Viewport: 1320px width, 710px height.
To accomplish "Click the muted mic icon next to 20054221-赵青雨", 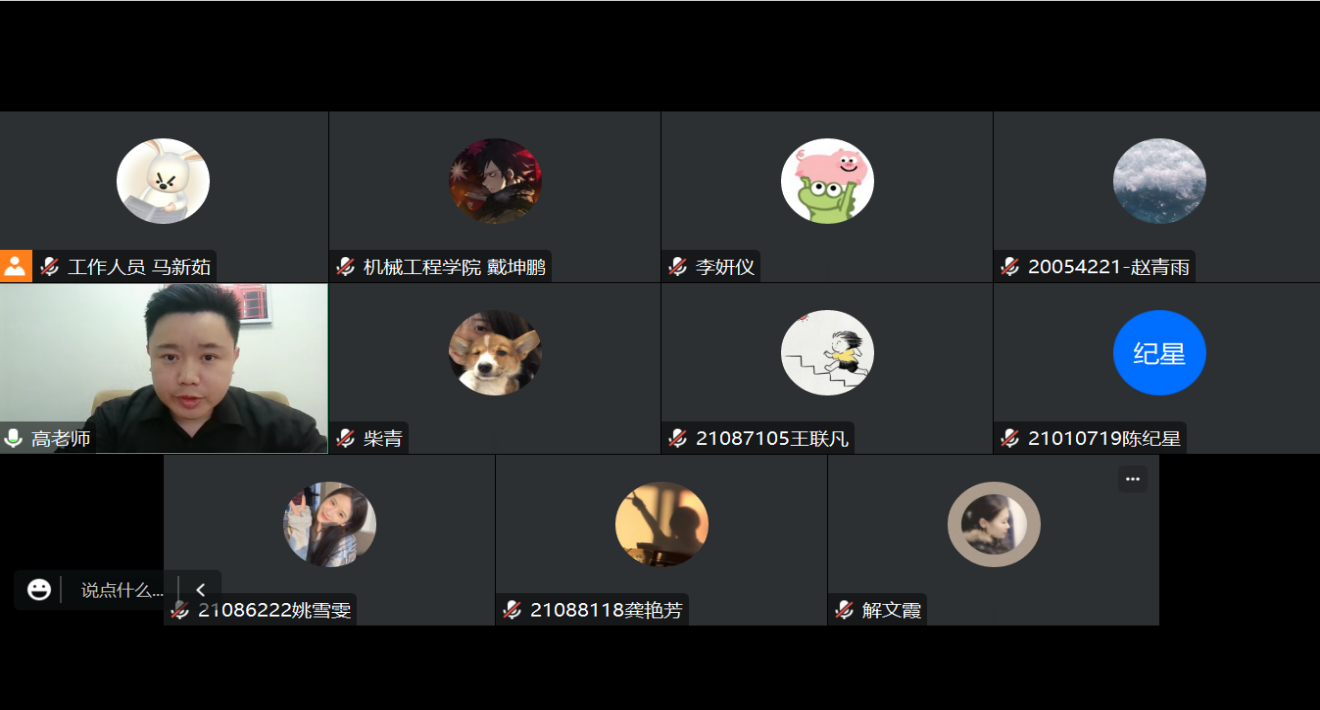I will tap(1010, 267).
